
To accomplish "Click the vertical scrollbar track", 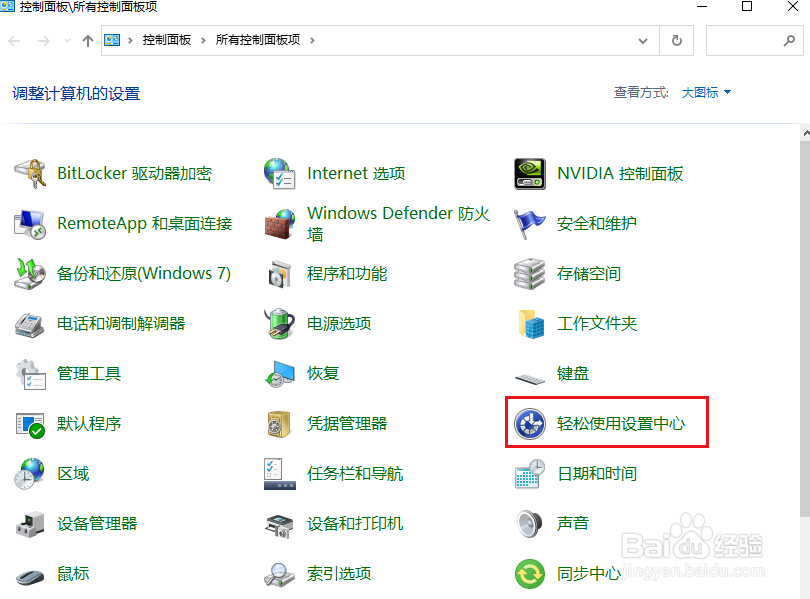I will pyautogui.click(x=805, y=558).
